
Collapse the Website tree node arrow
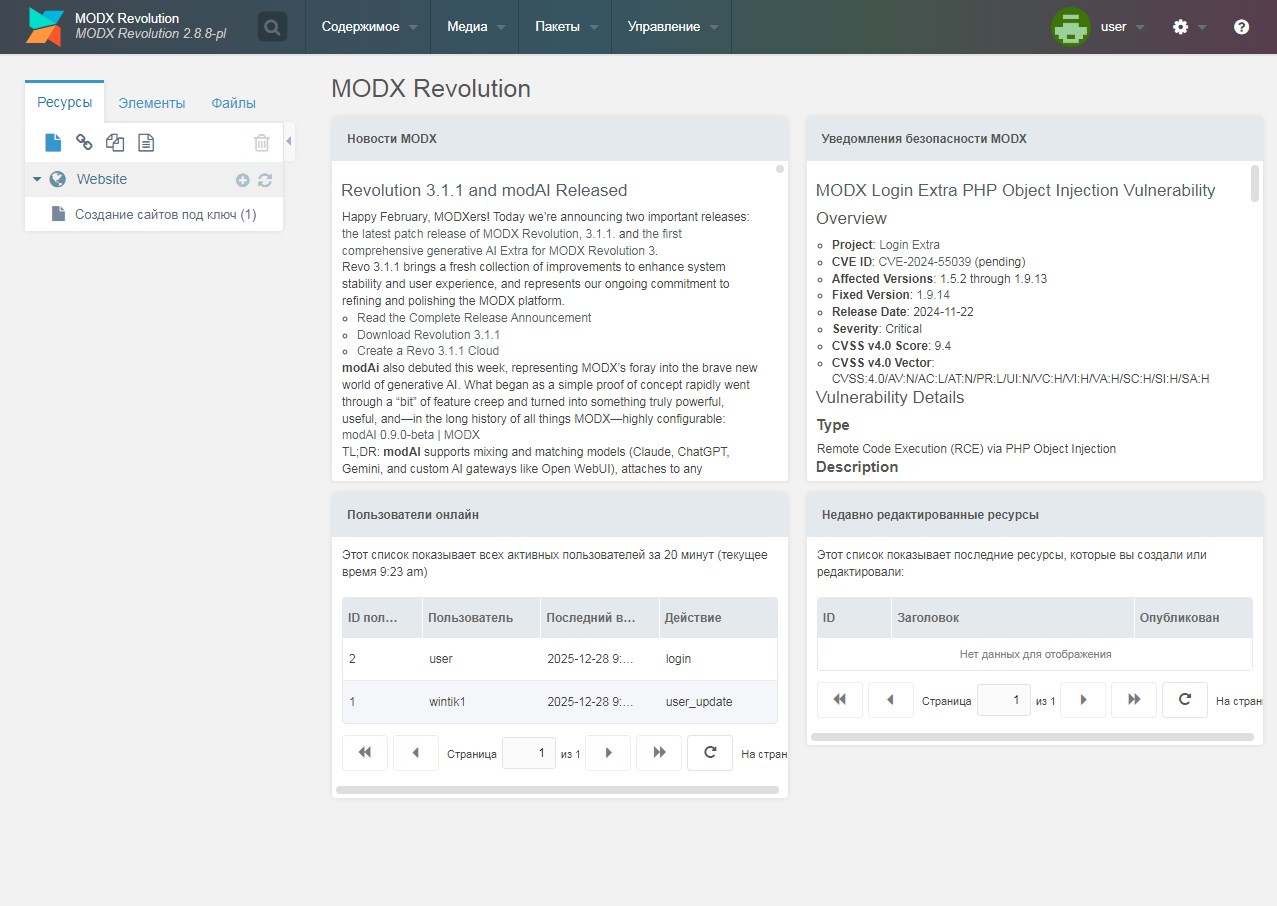37,180
